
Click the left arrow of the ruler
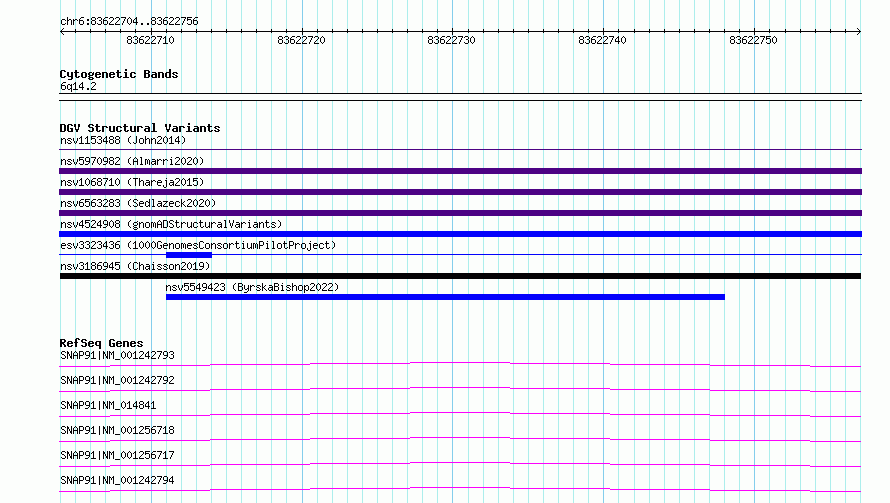tap(62, 31)
